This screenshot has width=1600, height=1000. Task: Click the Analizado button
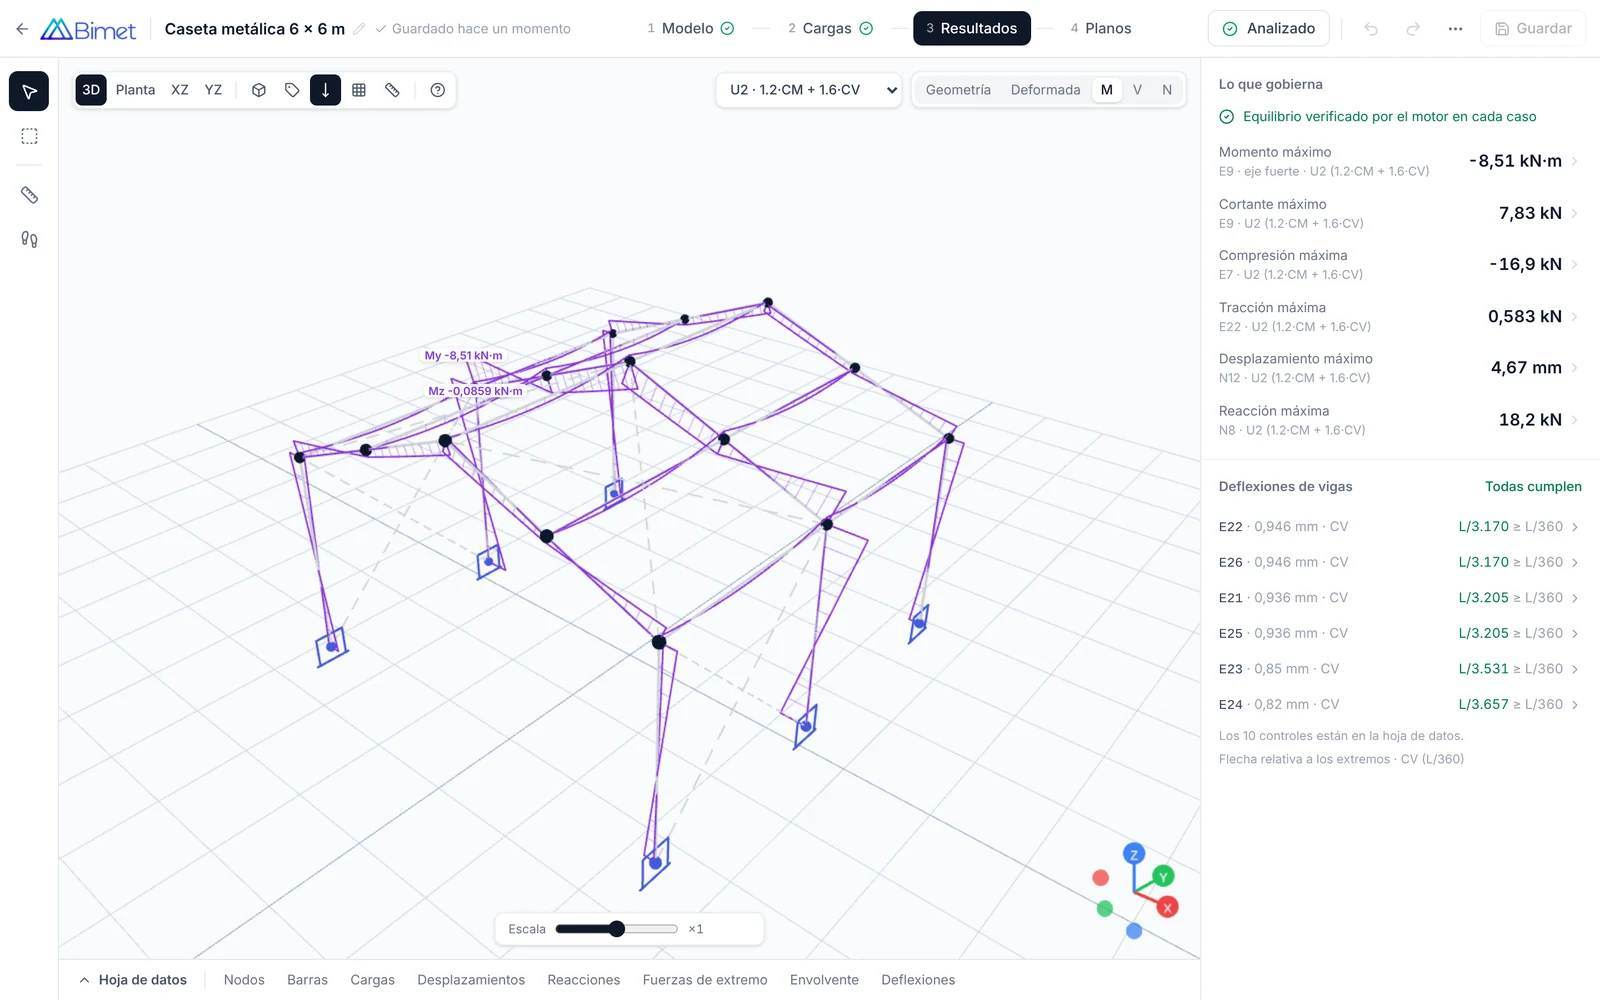1269,29
